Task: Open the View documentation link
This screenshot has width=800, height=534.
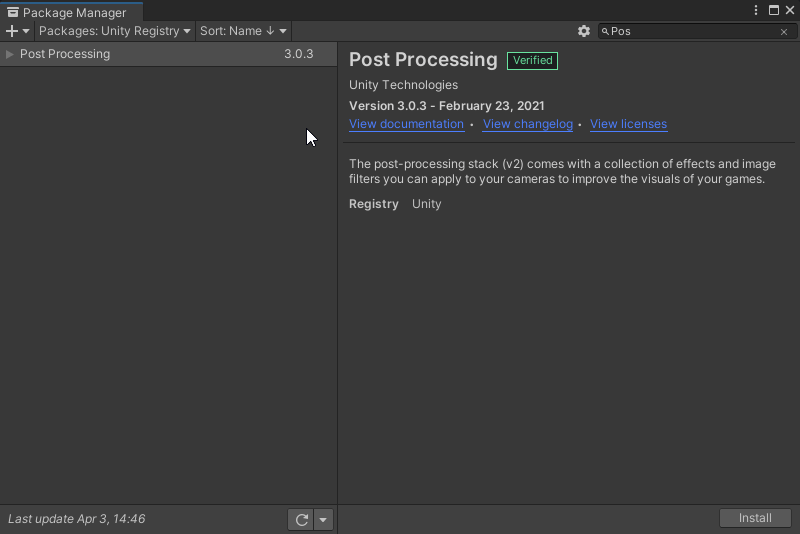Action: (406, 124)
